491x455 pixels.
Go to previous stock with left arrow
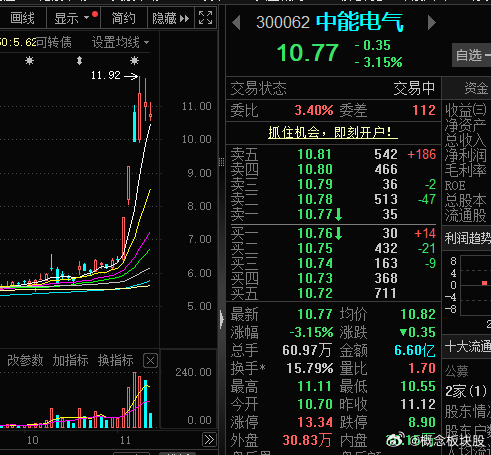point(236,23)
